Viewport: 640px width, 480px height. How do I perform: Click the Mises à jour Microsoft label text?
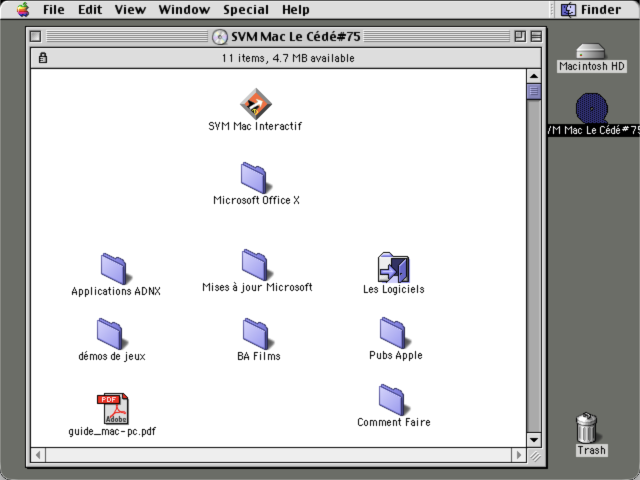pos(257,287)
